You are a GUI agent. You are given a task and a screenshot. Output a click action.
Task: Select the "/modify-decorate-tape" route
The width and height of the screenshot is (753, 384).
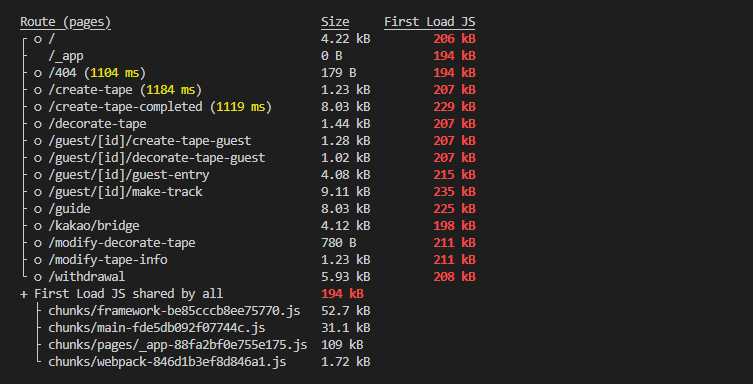pyautogui.click(x=122, y=243)
